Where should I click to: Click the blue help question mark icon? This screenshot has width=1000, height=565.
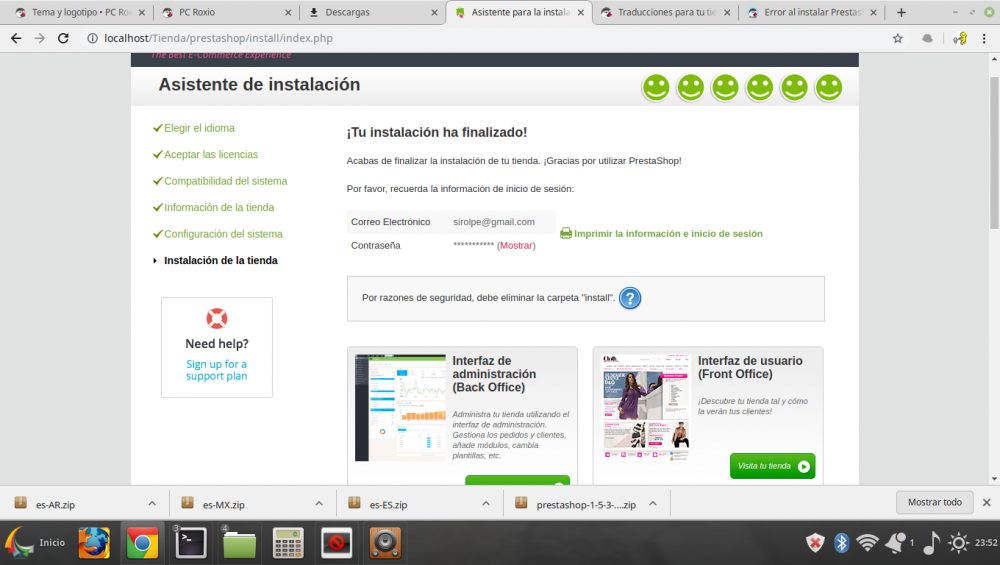click(x=629, y=298)
